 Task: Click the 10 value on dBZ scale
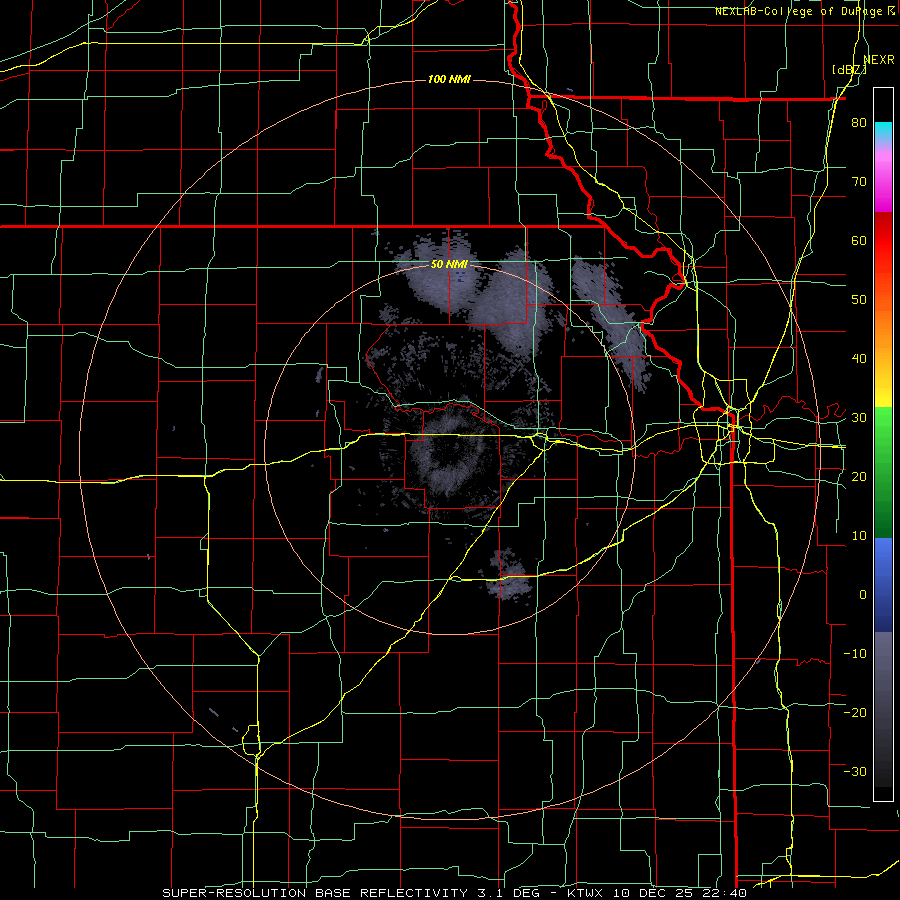click(859, 536)
